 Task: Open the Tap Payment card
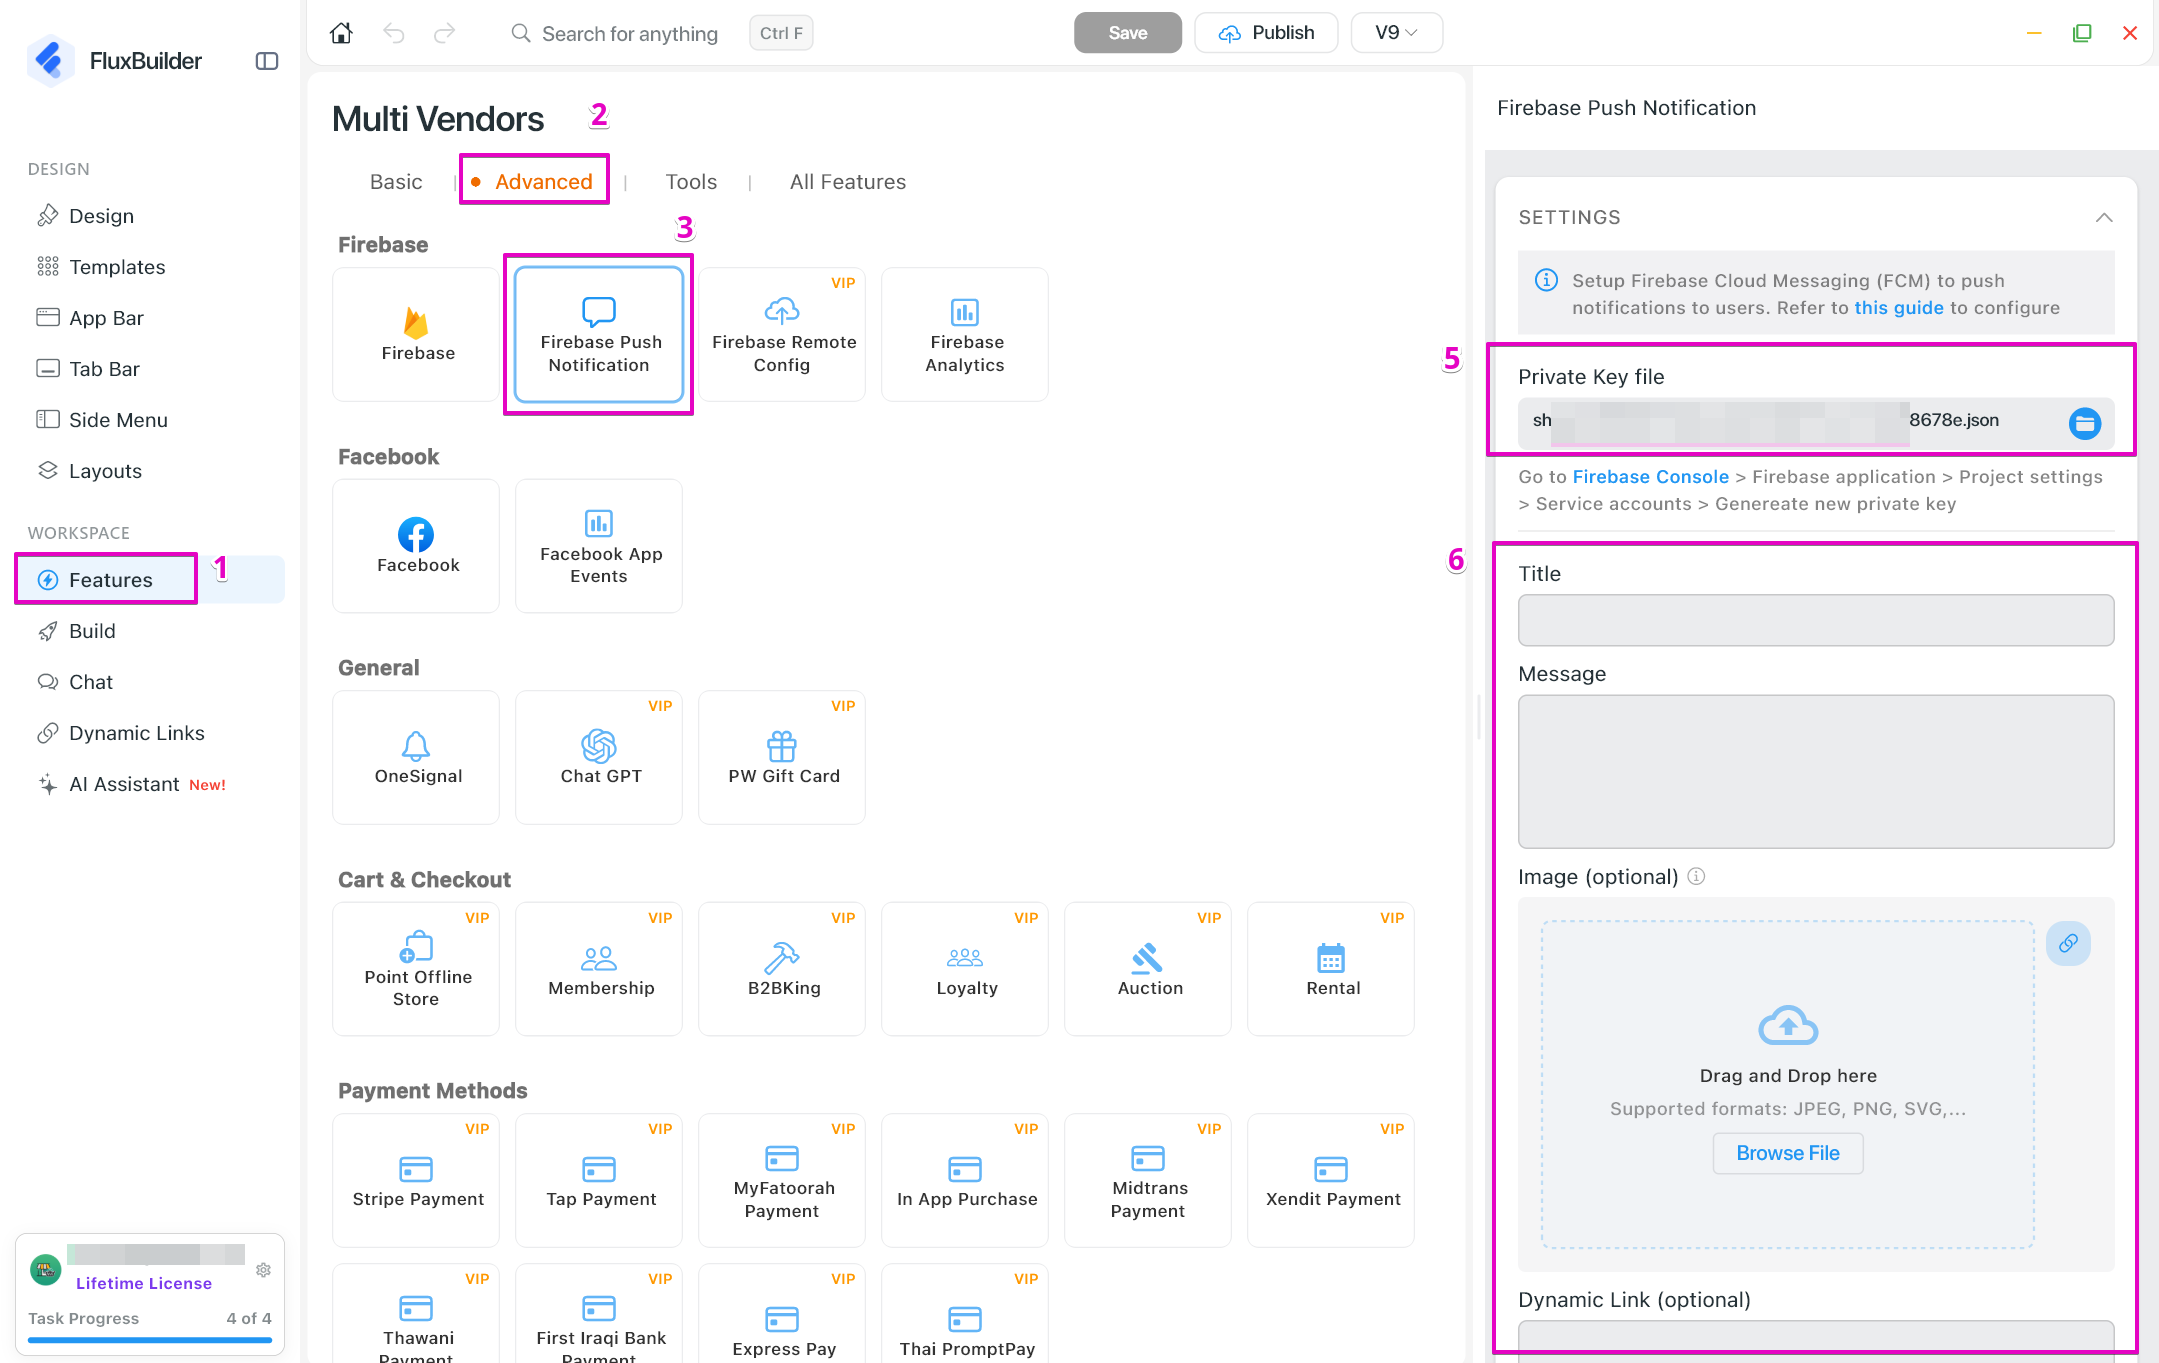[599, 1180]
